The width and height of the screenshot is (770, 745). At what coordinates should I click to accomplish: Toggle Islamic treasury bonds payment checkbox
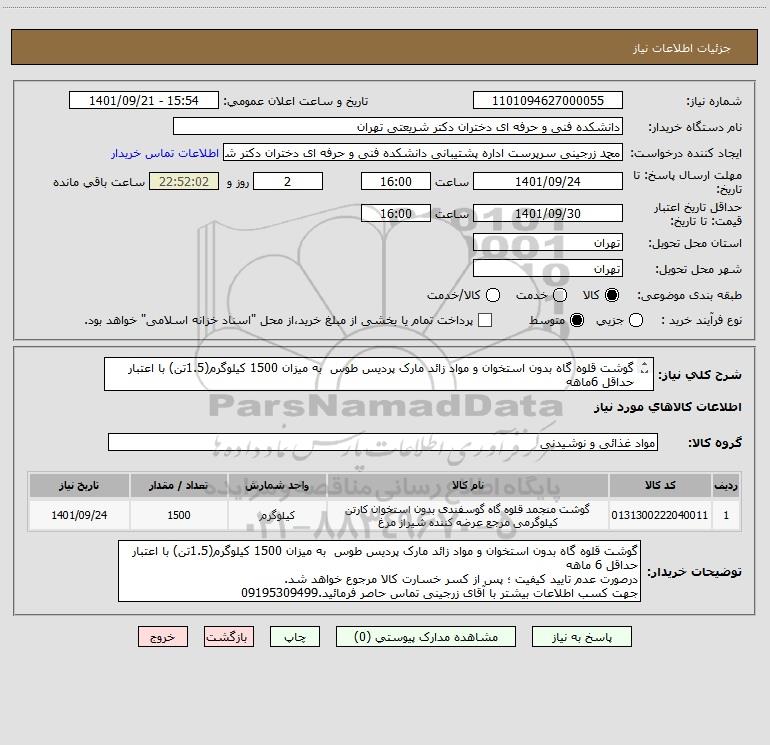(x=485, y=320)
